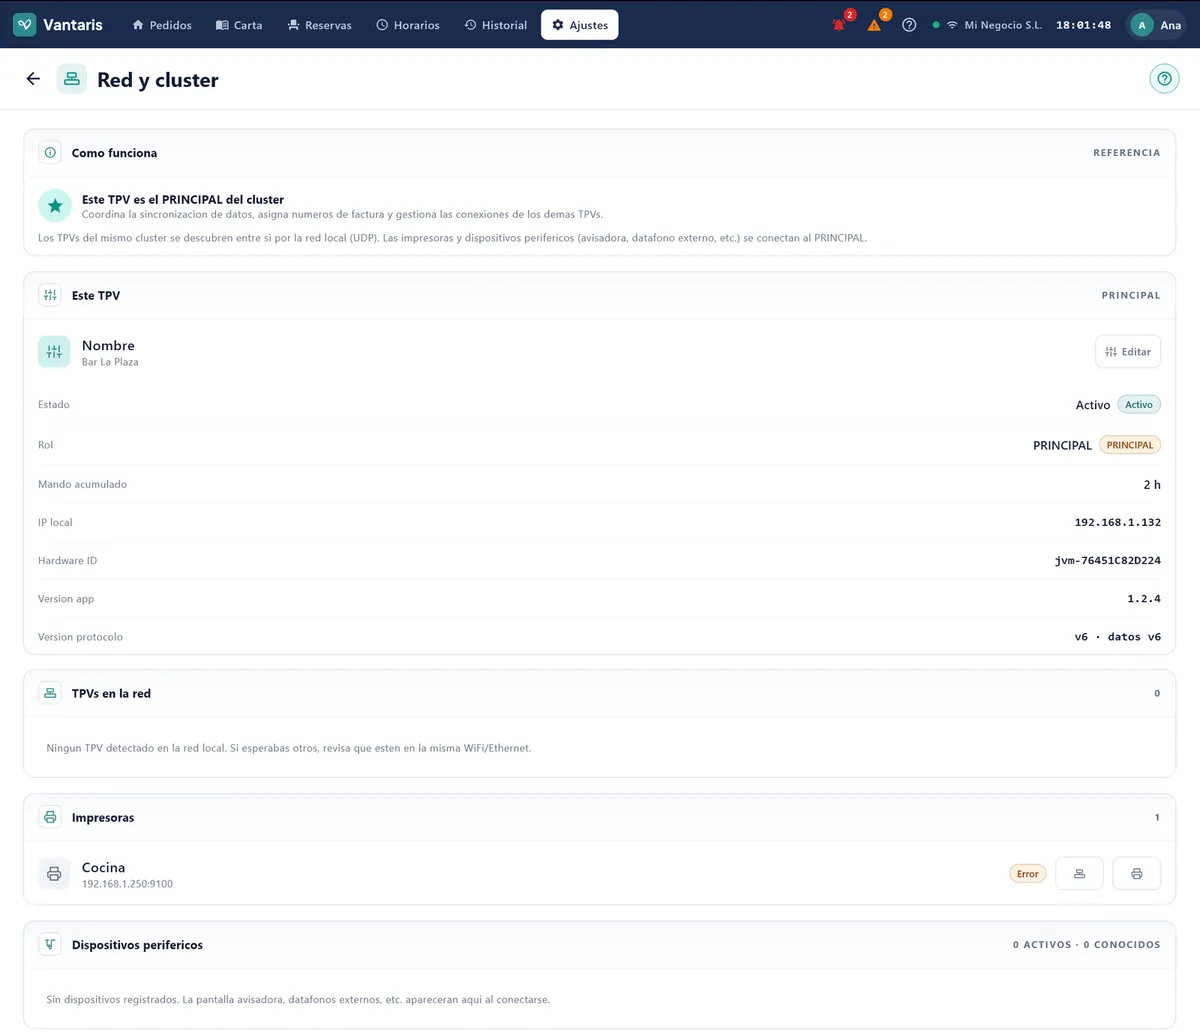The image size is (1200, 1035).
Task: Click the Ajustes tab
Action: click(580, 25)
